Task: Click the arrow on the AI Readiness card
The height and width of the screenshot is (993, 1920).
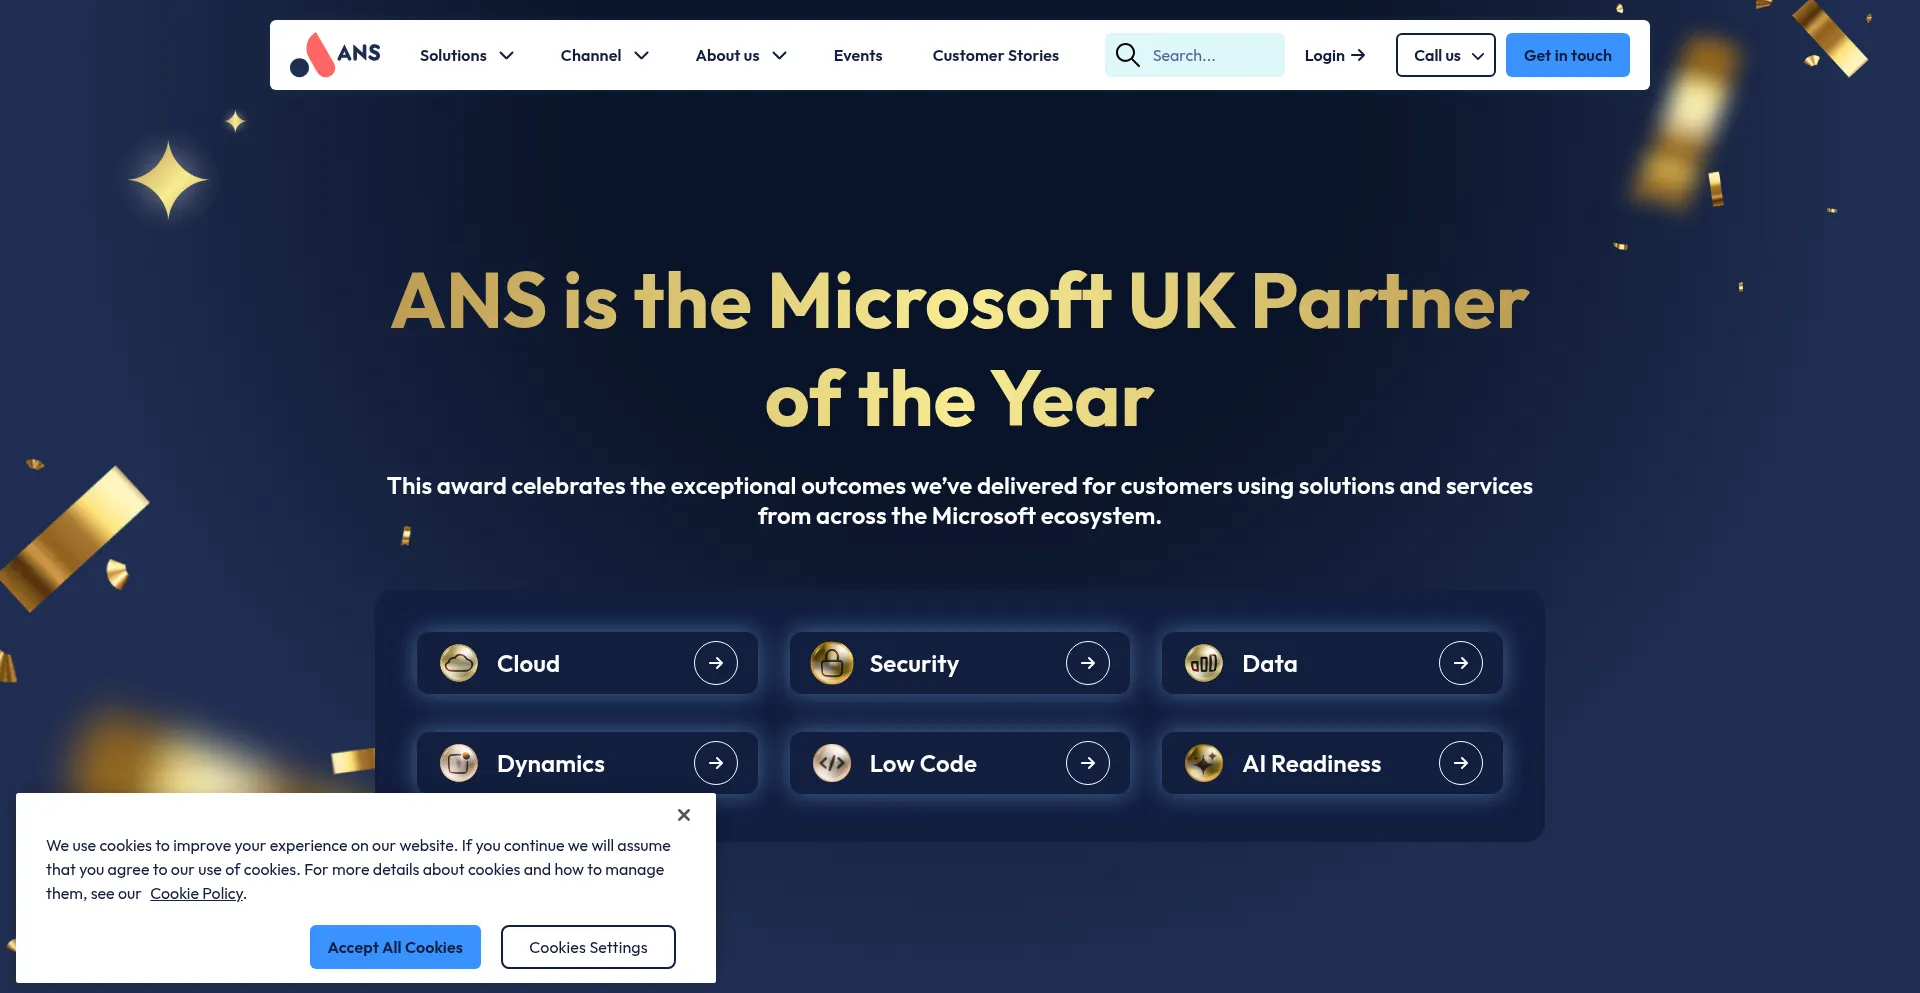Action: tap(1461, 763)
